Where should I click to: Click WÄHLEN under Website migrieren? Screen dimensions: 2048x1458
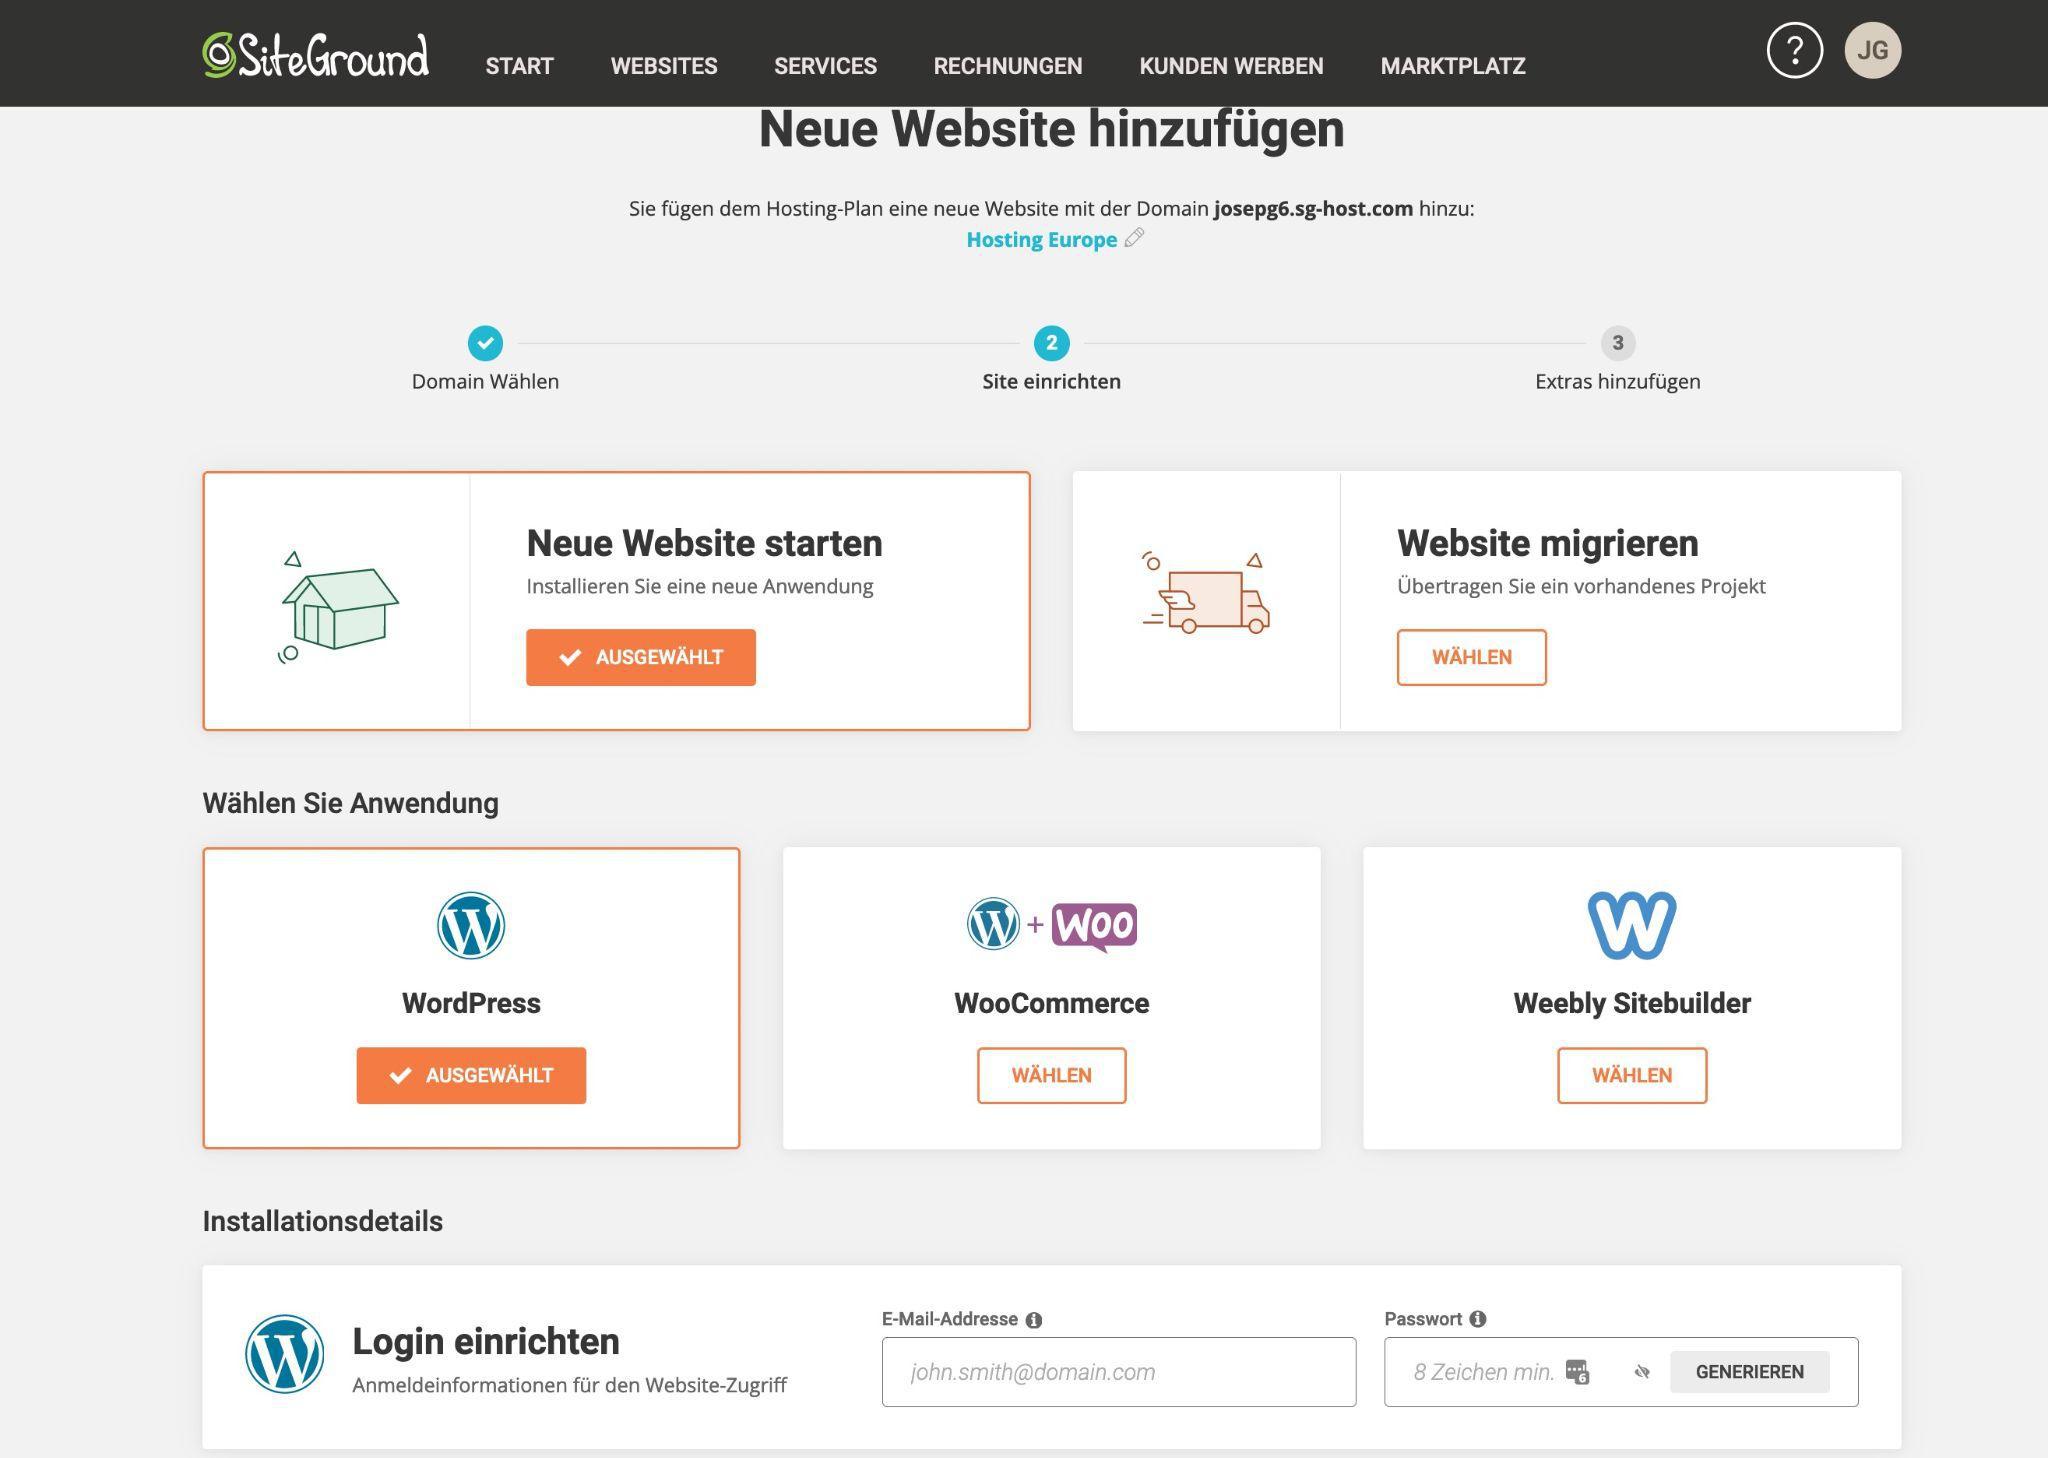pos(1471,657)
